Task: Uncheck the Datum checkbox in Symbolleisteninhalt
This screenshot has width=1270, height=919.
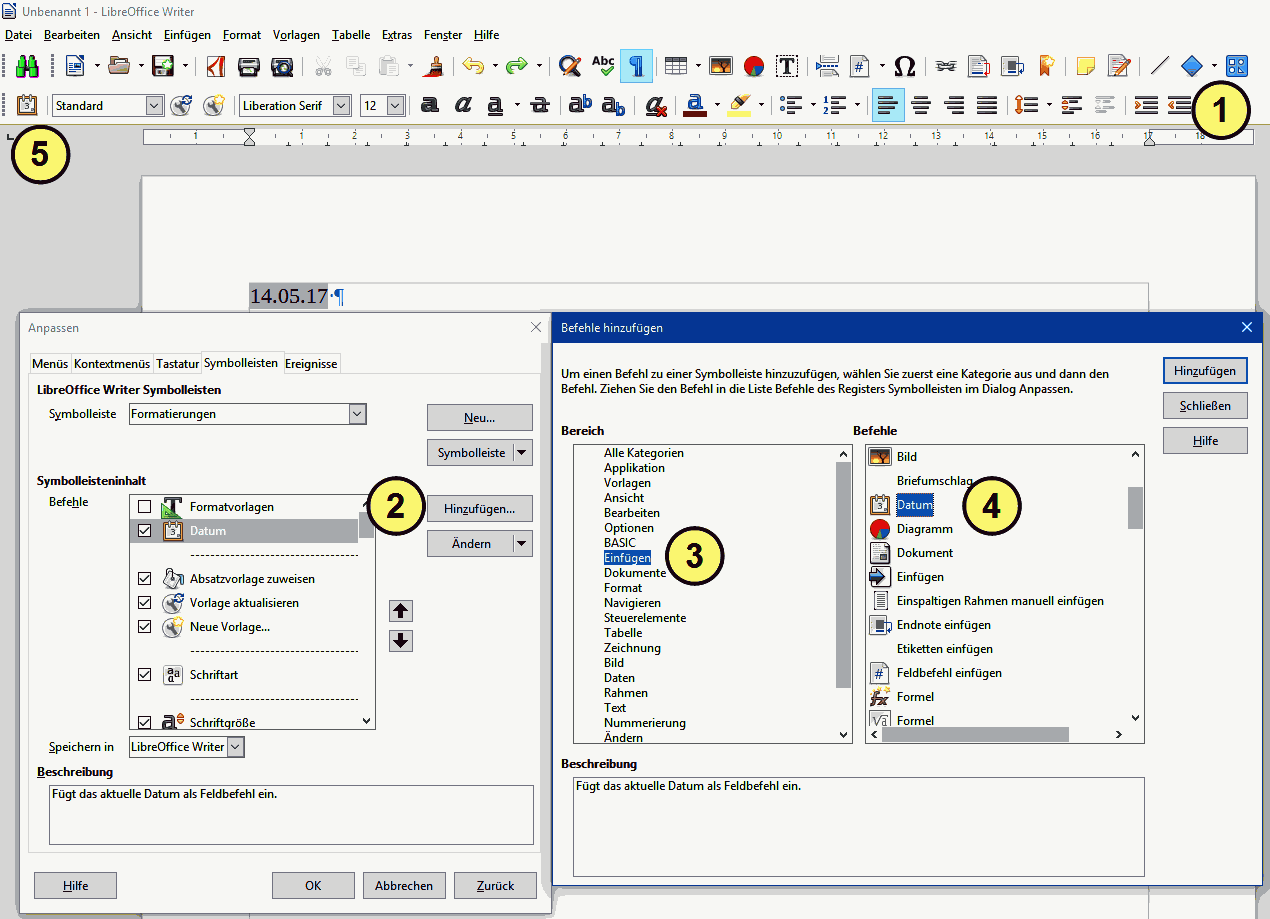Action: coord(145,531)
